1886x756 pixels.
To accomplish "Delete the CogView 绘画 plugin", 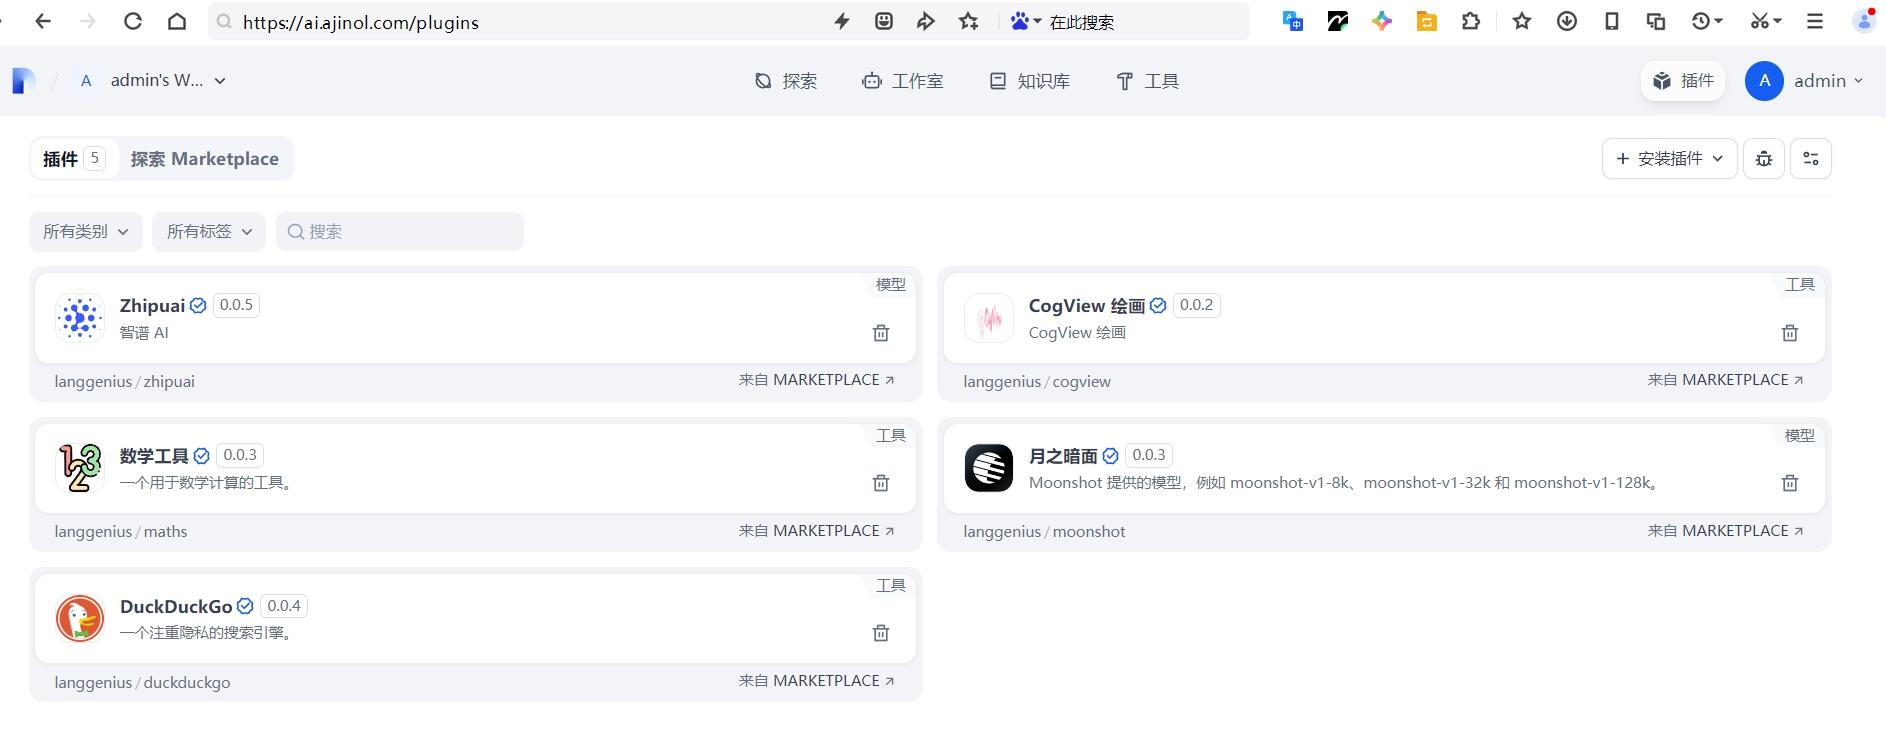I will pos(1790,333).
